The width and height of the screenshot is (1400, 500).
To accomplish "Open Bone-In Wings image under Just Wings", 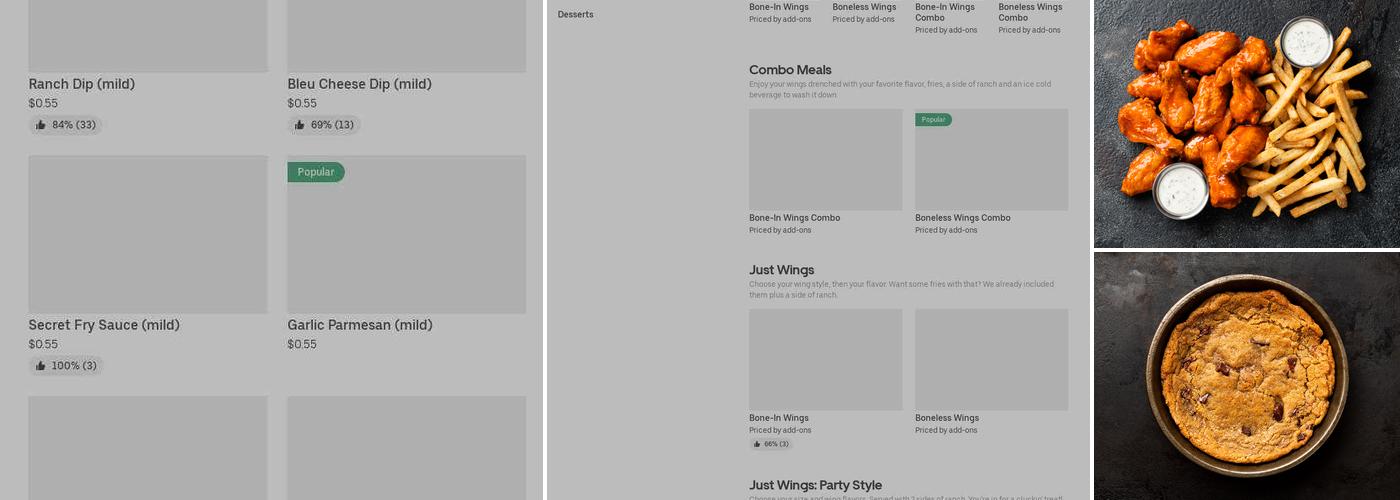I will [825, 359].
